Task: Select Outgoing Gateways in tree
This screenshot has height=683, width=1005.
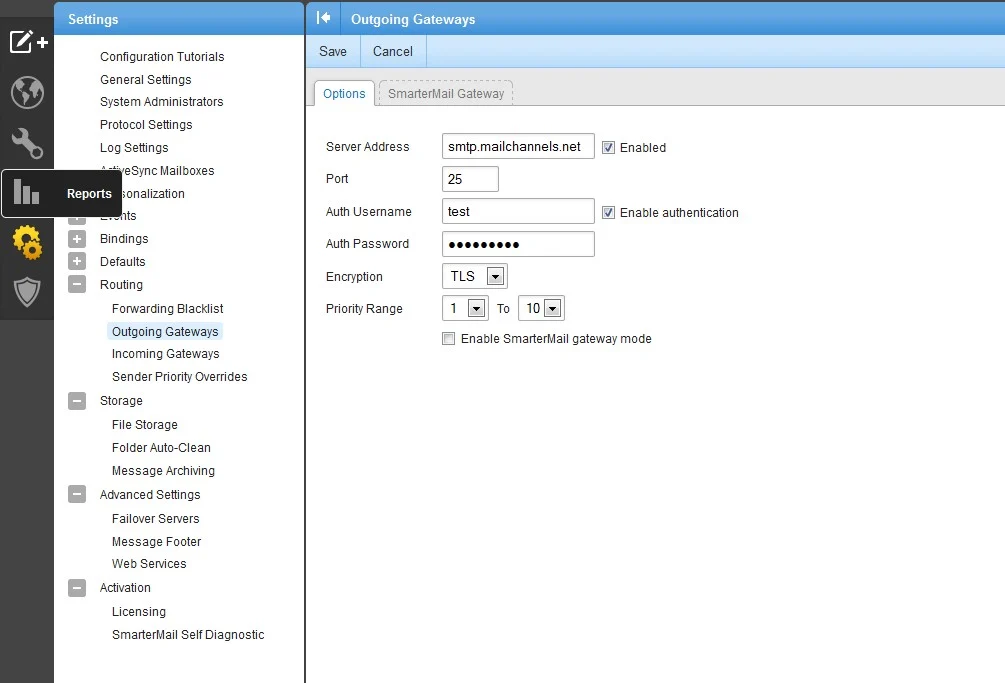Action: (x=165, y=331)
